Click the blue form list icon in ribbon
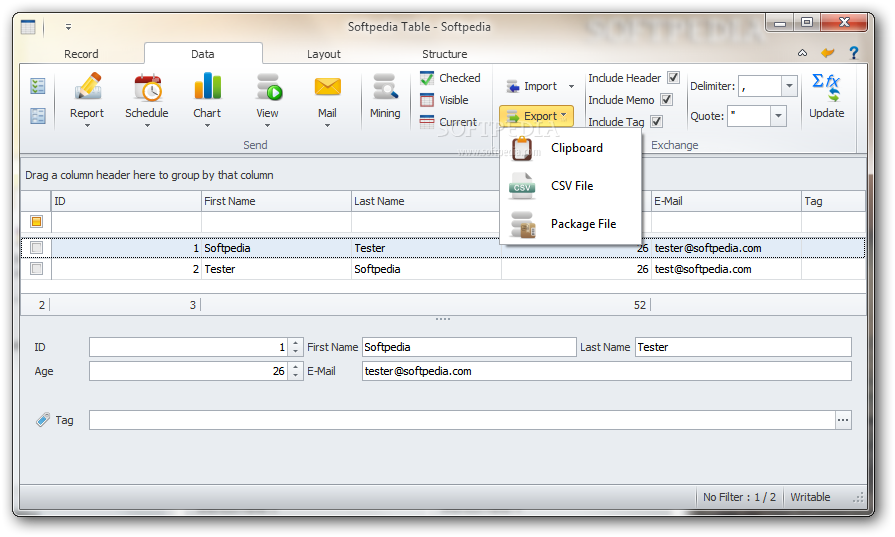The height and width of the screenshot is (537, 895). click(38, 116)
